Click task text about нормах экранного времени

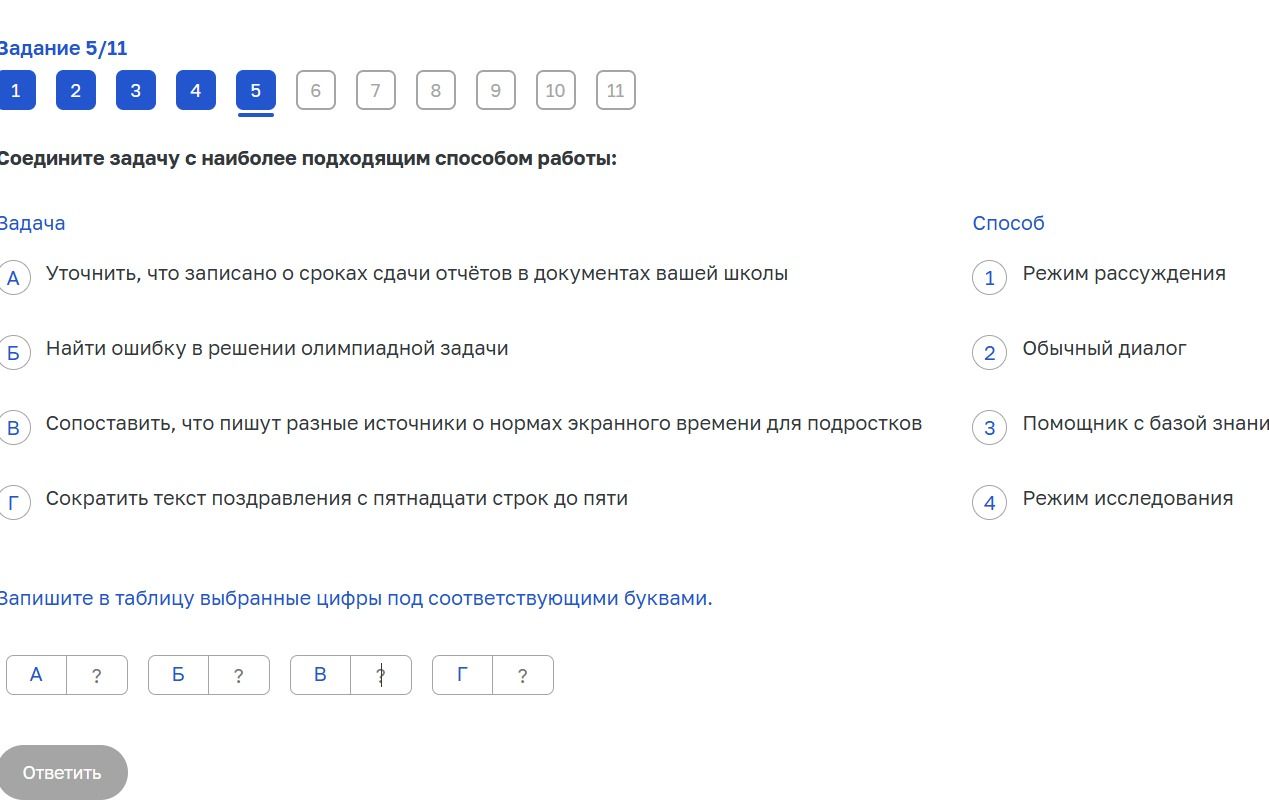484,424
